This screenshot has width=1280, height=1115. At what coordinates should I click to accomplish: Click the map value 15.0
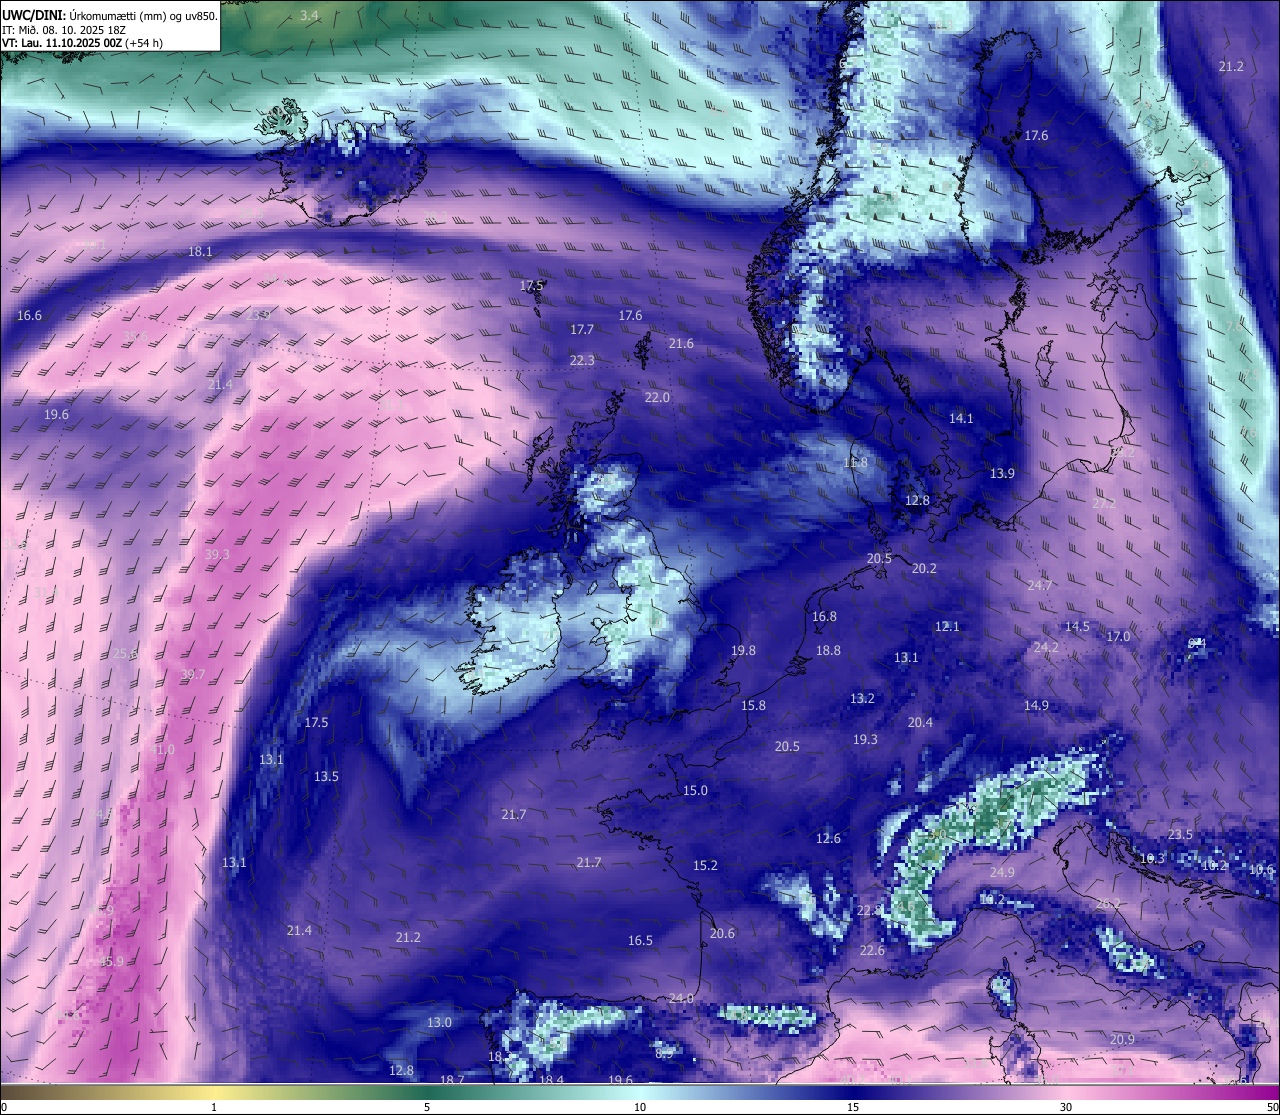pyautogui.click(x=695, y=791)
